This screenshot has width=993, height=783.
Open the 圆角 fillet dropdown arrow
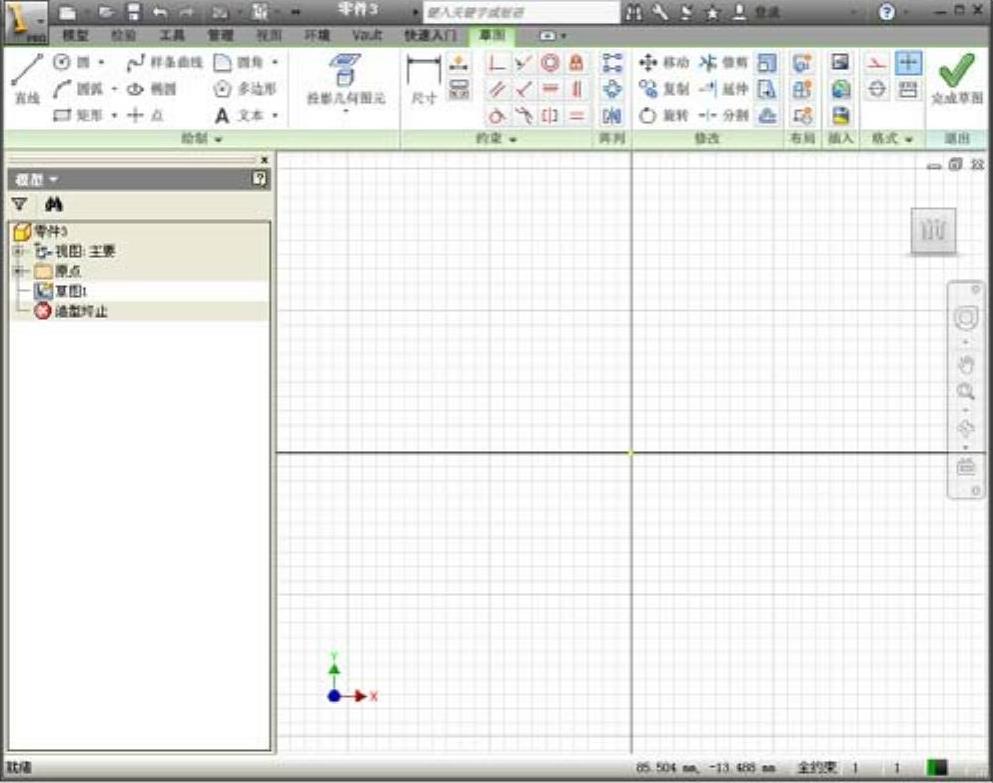tap(274, 62)
